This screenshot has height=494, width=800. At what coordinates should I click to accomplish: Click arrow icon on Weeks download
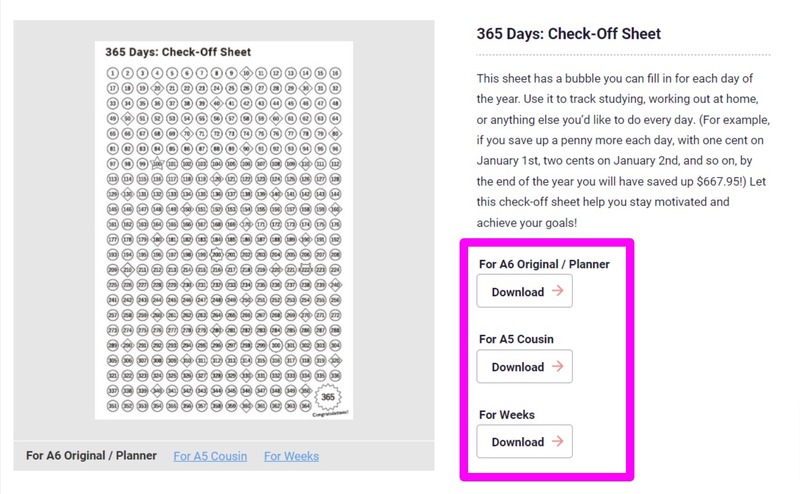pyautogui.click(x=557, y=442)
